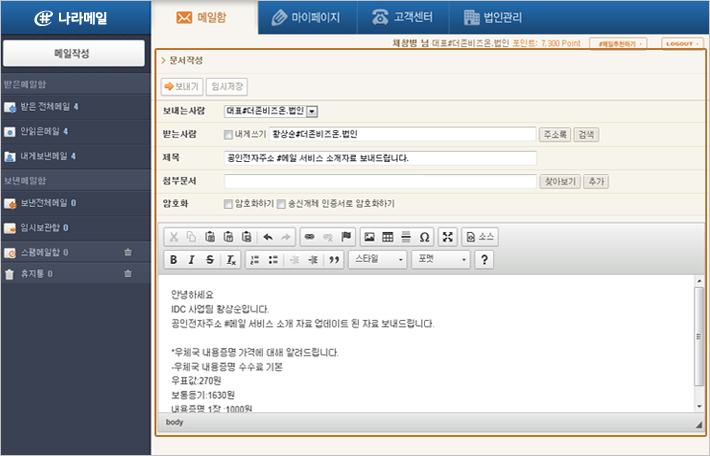Insert an image into the mail body
This screenshot has width=710, height=456.
[369, 237]
